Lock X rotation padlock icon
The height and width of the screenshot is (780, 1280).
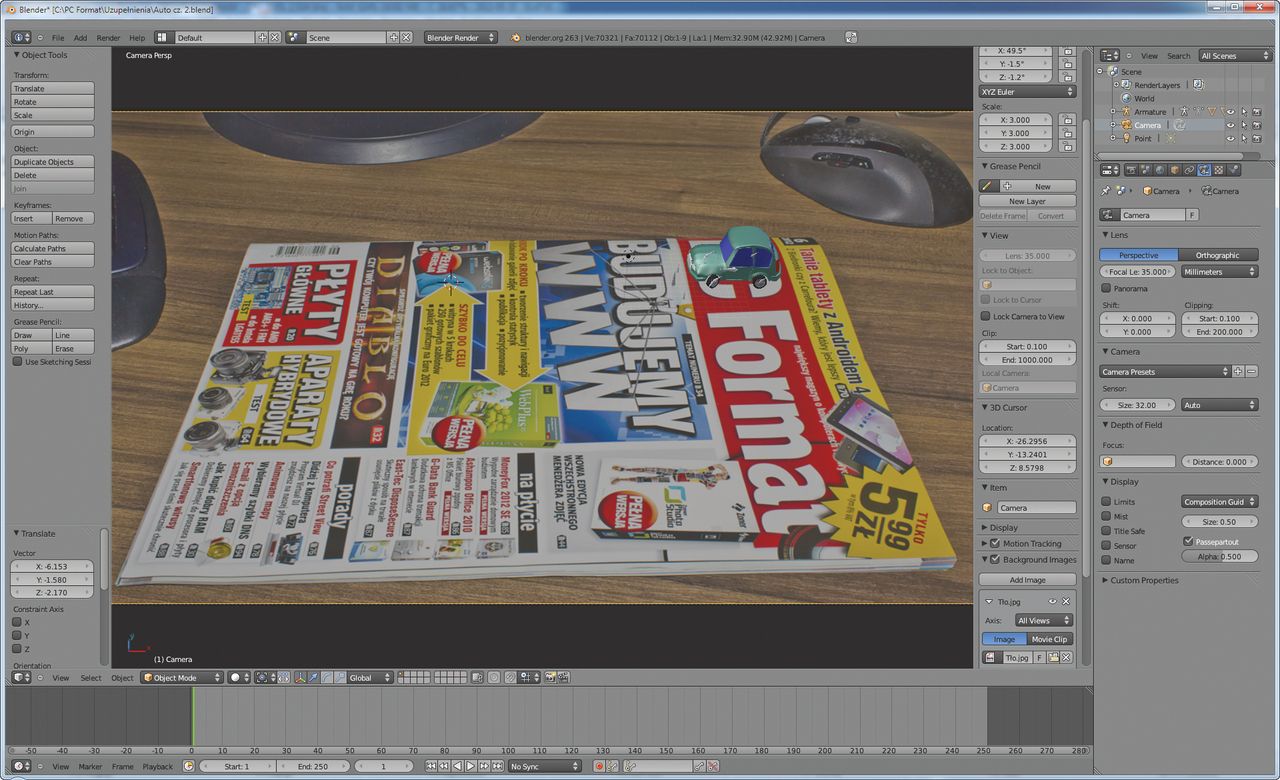(x=1067, y=50)
